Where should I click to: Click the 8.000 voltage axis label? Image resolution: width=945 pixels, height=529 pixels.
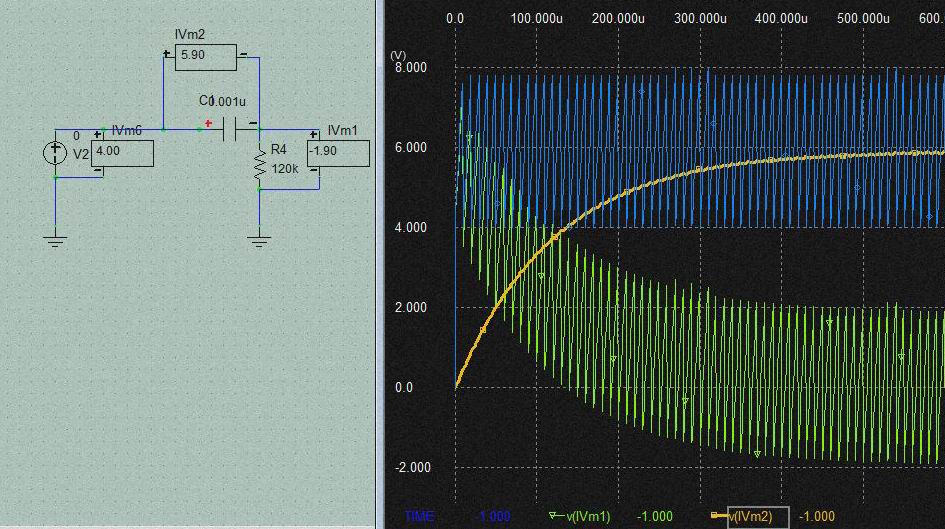pos(409,68)
